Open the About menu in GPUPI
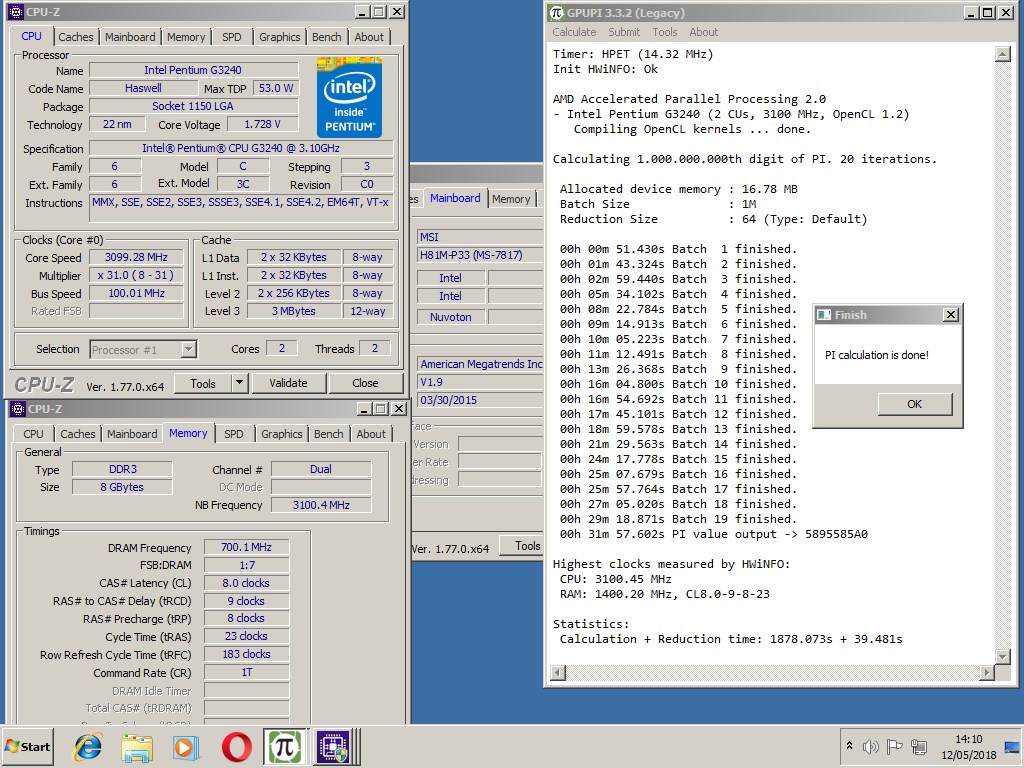 (x=703, y=32)
